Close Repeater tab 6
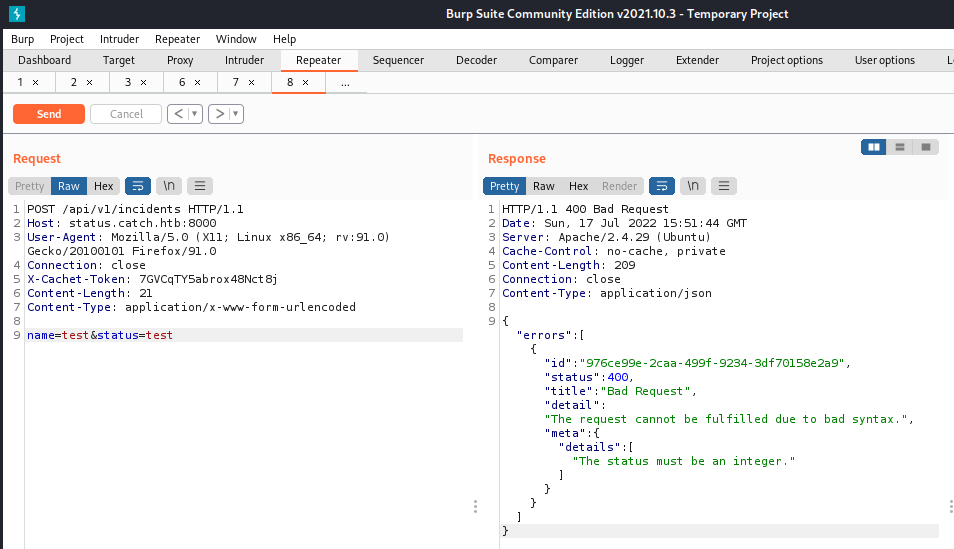The width and height of the screenshot is (954, 549). (198, 82)
